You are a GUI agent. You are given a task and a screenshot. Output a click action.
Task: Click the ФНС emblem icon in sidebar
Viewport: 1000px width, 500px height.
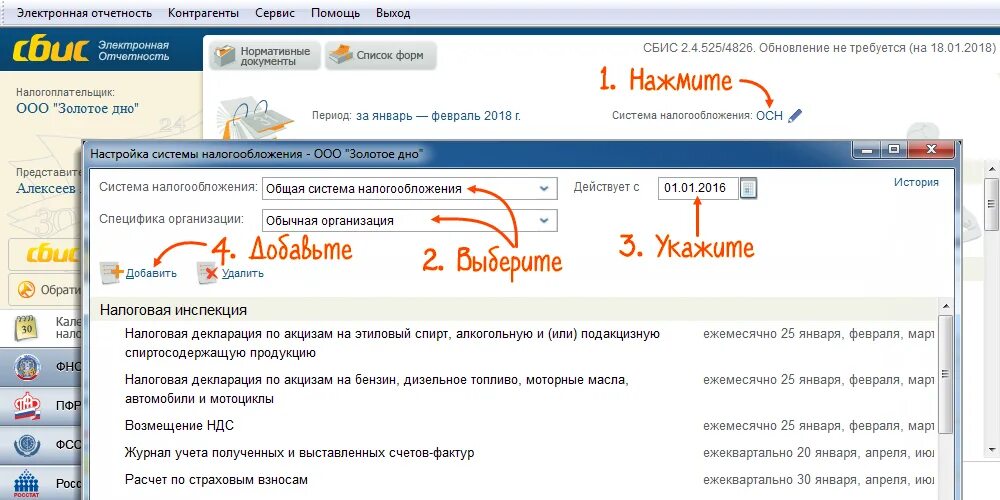tap(27, 368)
